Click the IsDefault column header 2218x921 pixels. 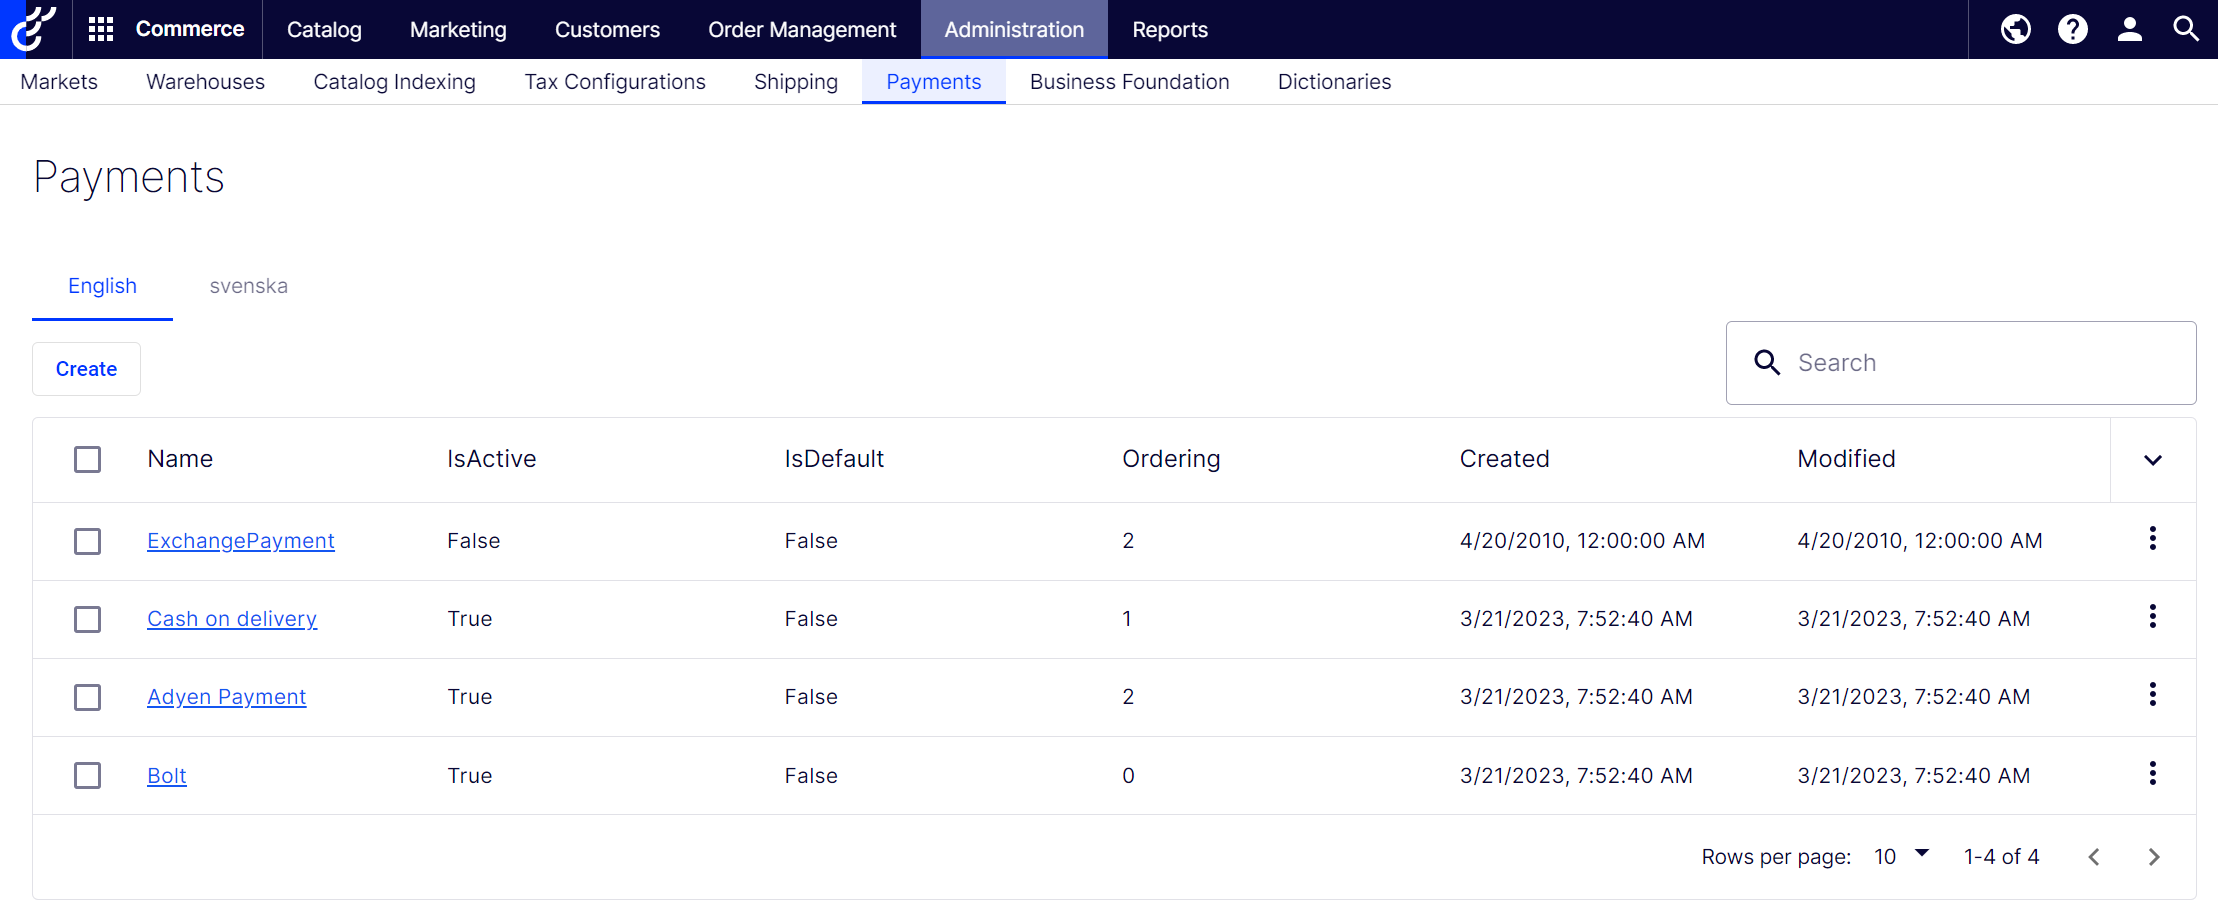[834, 459]
